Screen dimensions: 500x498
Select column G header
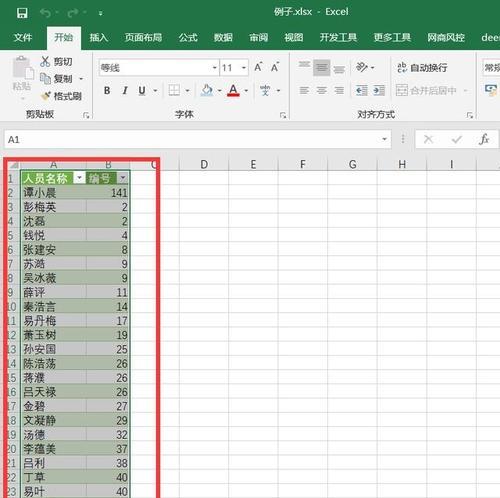point(352,164)
